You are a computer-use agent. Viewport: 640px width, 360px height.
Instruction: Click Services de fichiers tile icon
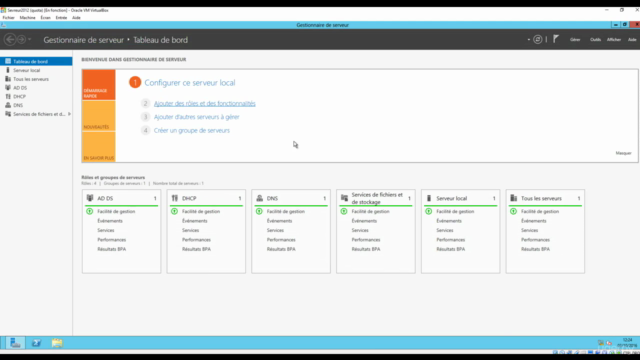click(344, 198)
